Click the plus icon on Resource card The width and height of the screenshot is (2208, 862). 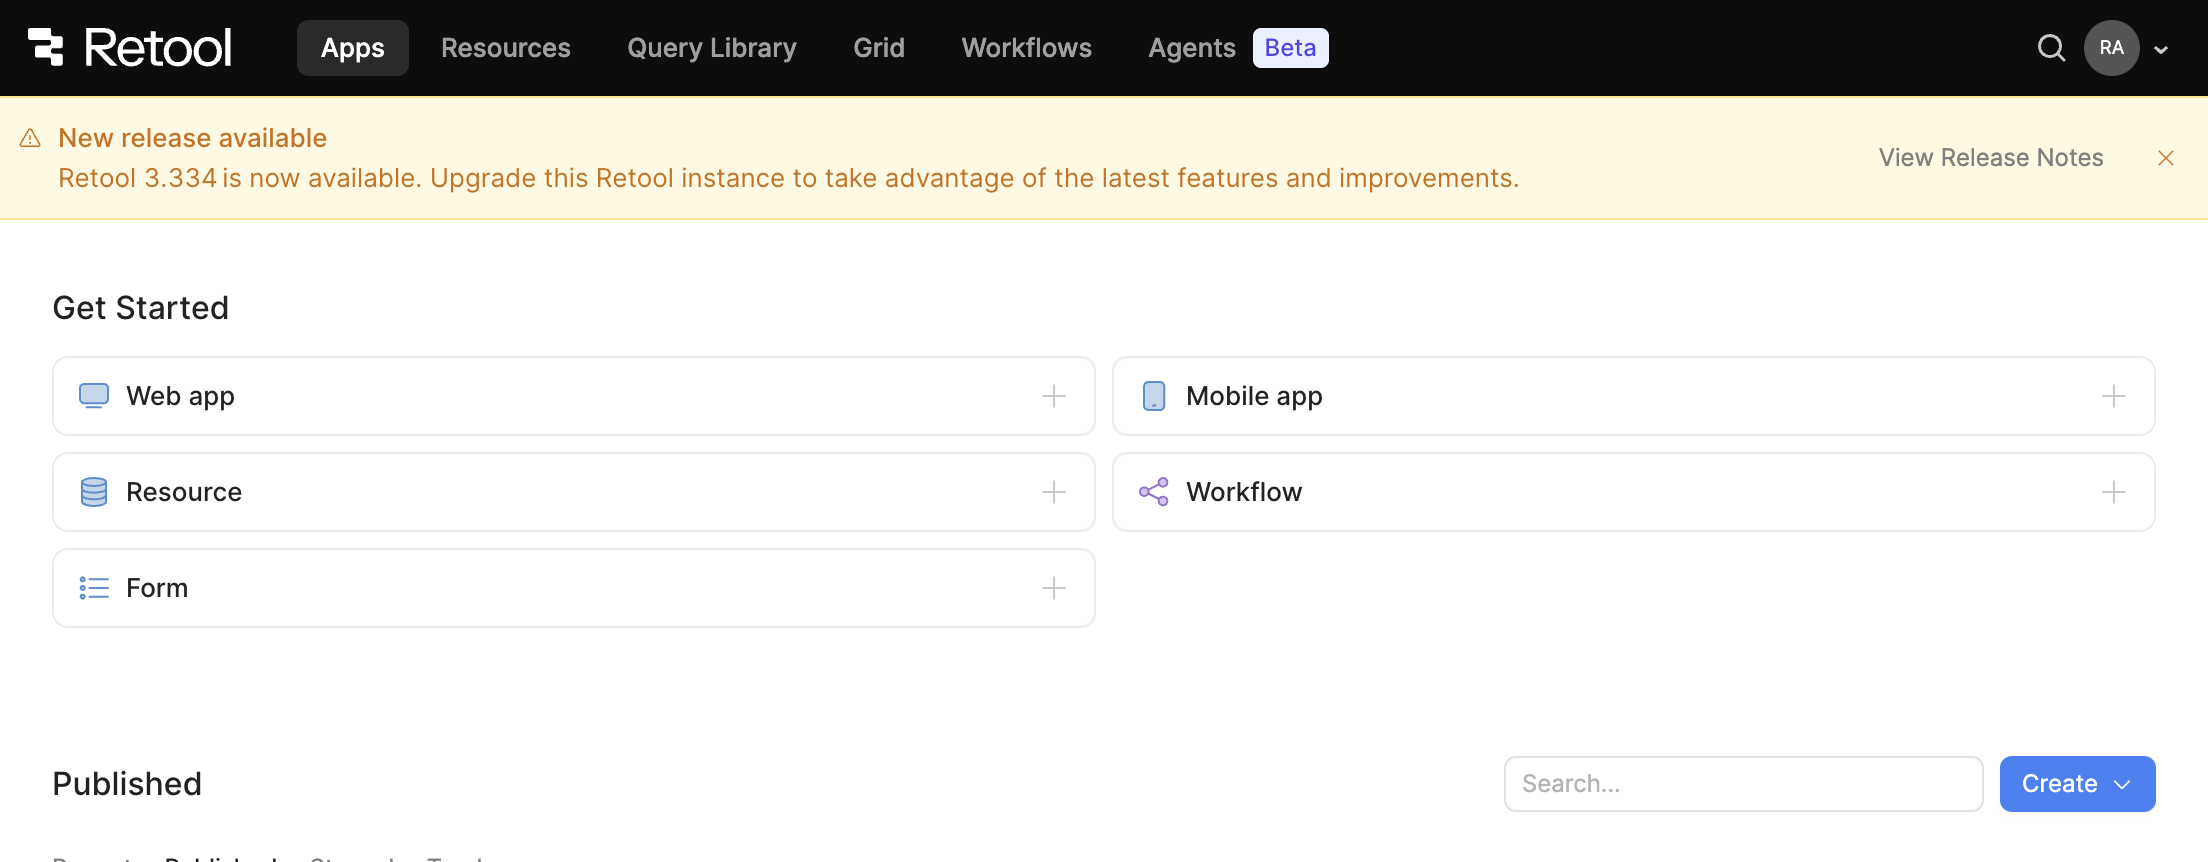pos(1054,492)
